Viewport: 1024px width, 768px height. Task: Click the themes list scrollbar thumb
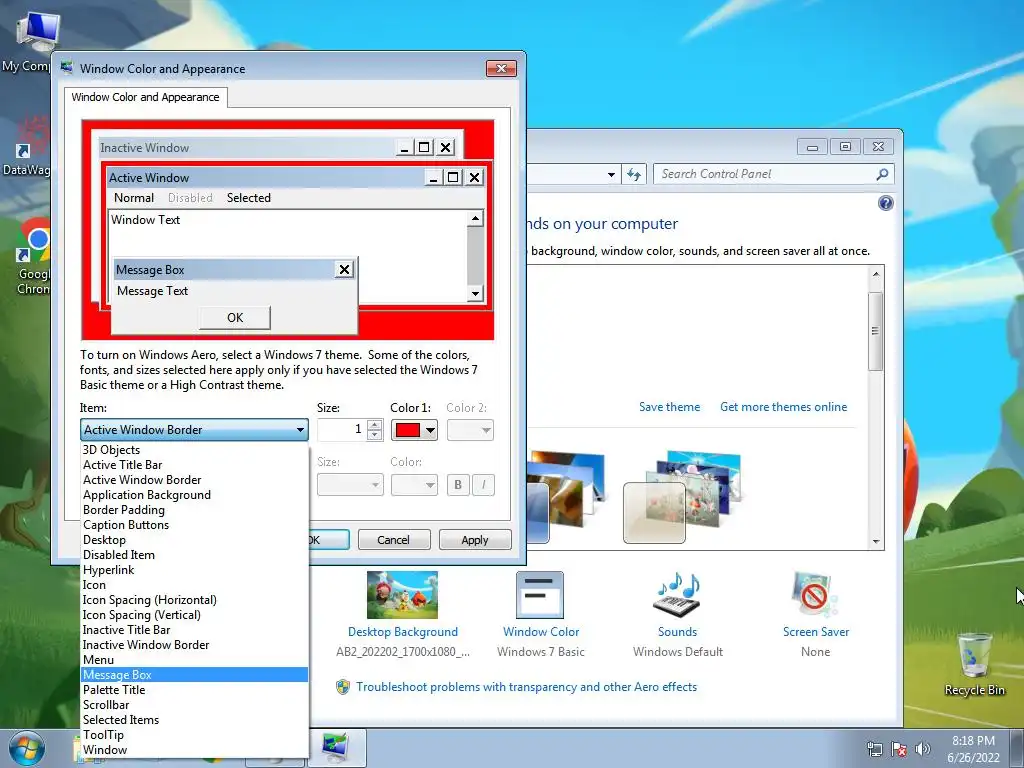(876, 331)
